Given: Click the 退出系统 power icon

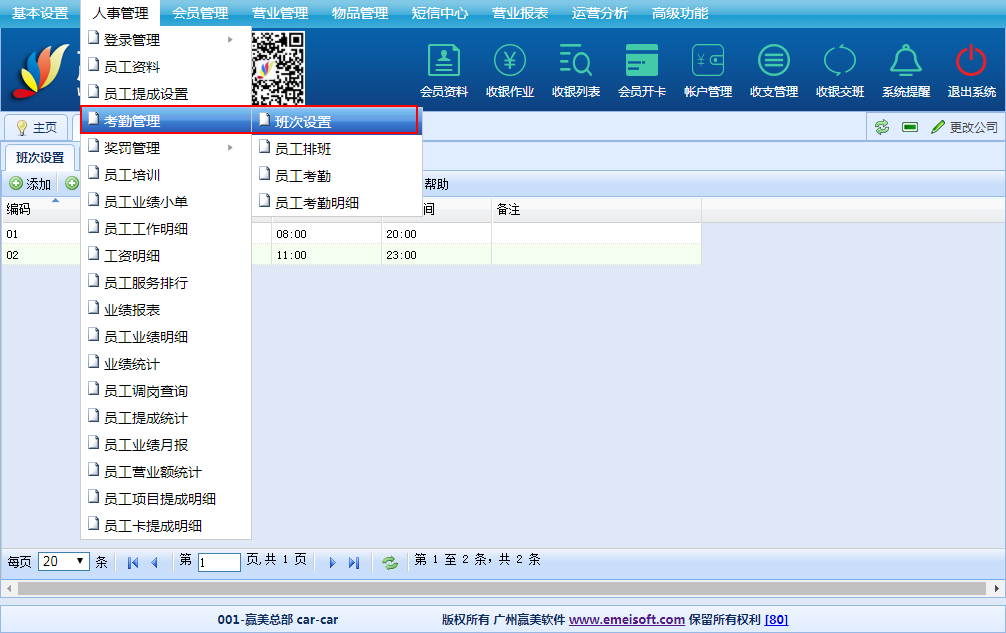Looking at the screenshot, I should [971, 62].
